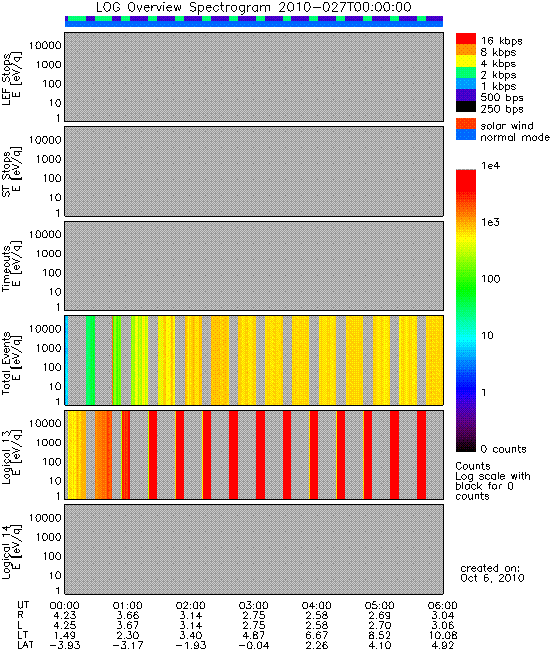Click the red 16 kbps legend swatch
552x651 pixels.
click(x=466, y=39)
